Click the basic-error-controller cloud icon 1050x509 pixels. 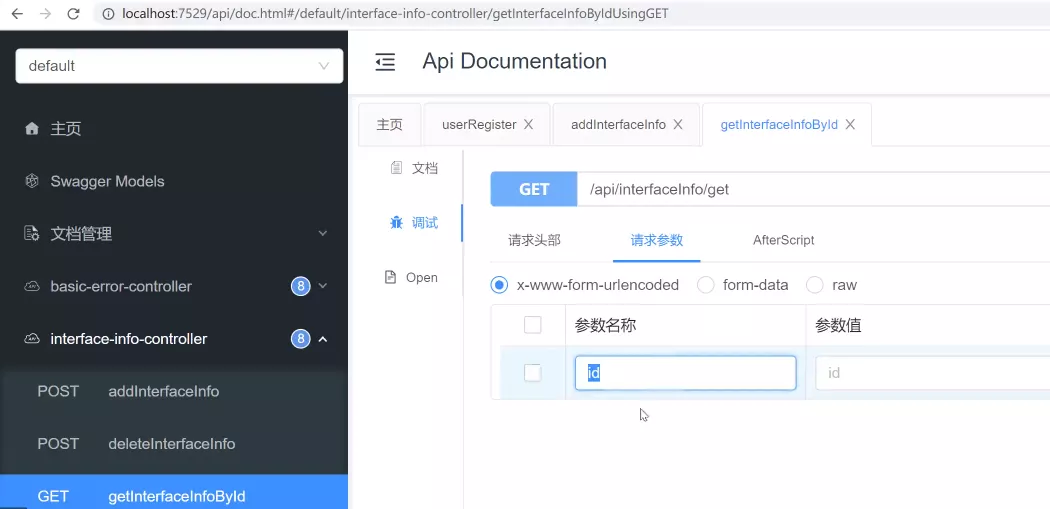31,286
